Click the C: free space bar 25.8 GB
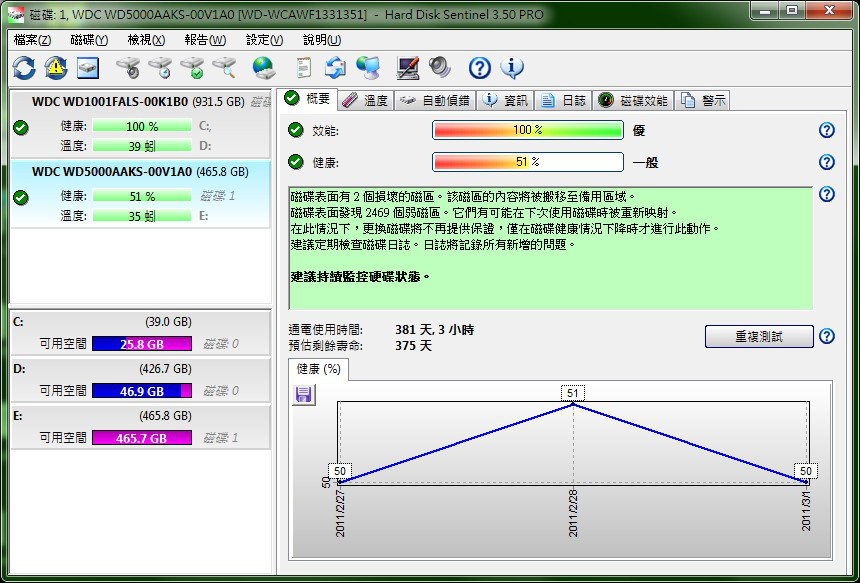This screenshot has height=583, width=860. click(x=142, y=344)
